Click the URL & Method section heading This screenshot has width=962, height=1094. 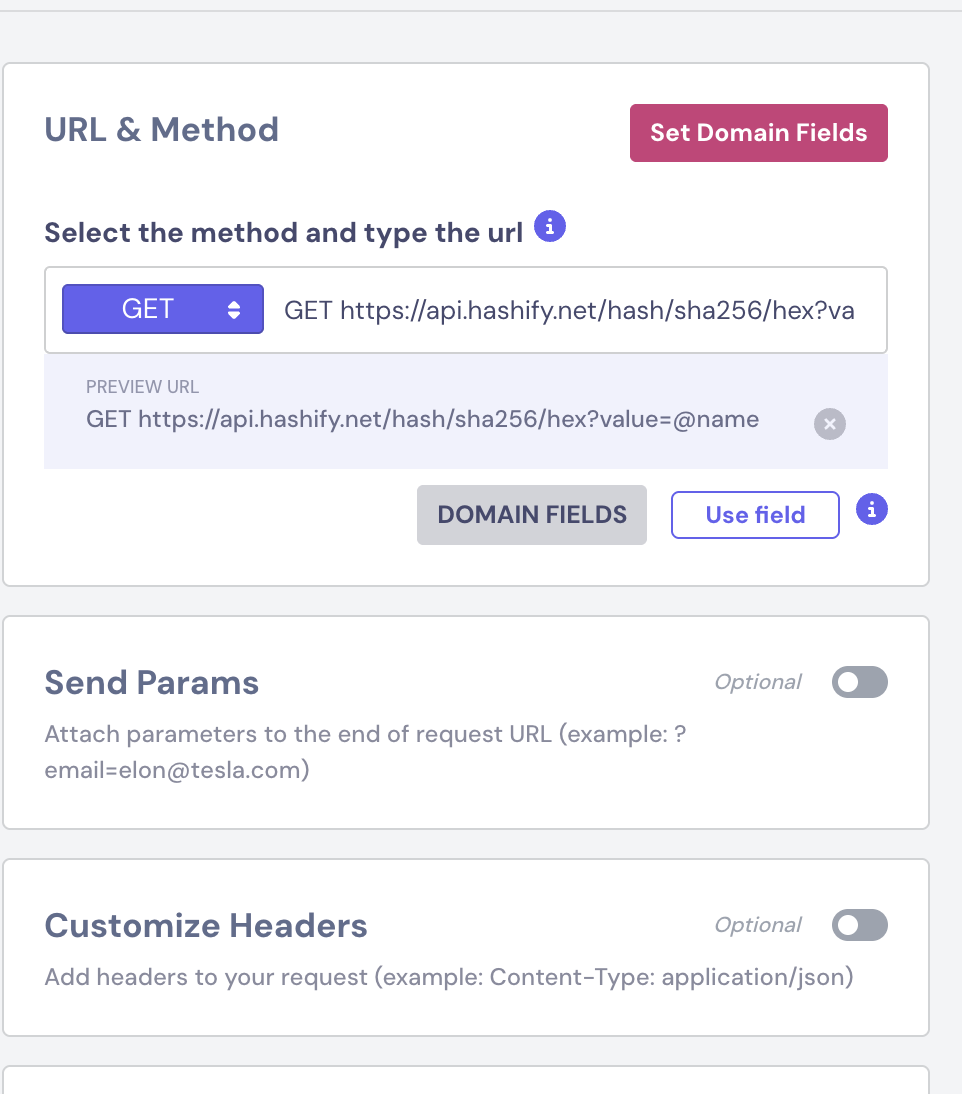click(162, 130)
